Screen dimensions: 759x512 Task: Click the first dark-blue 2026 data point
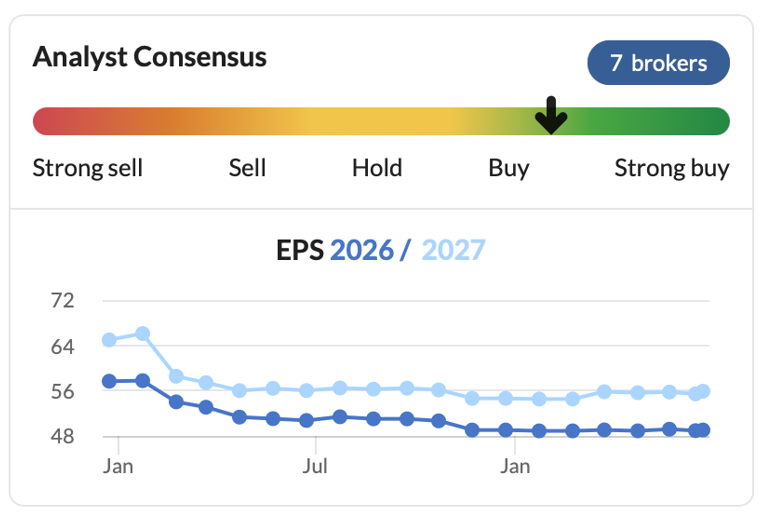pos(109,381)
